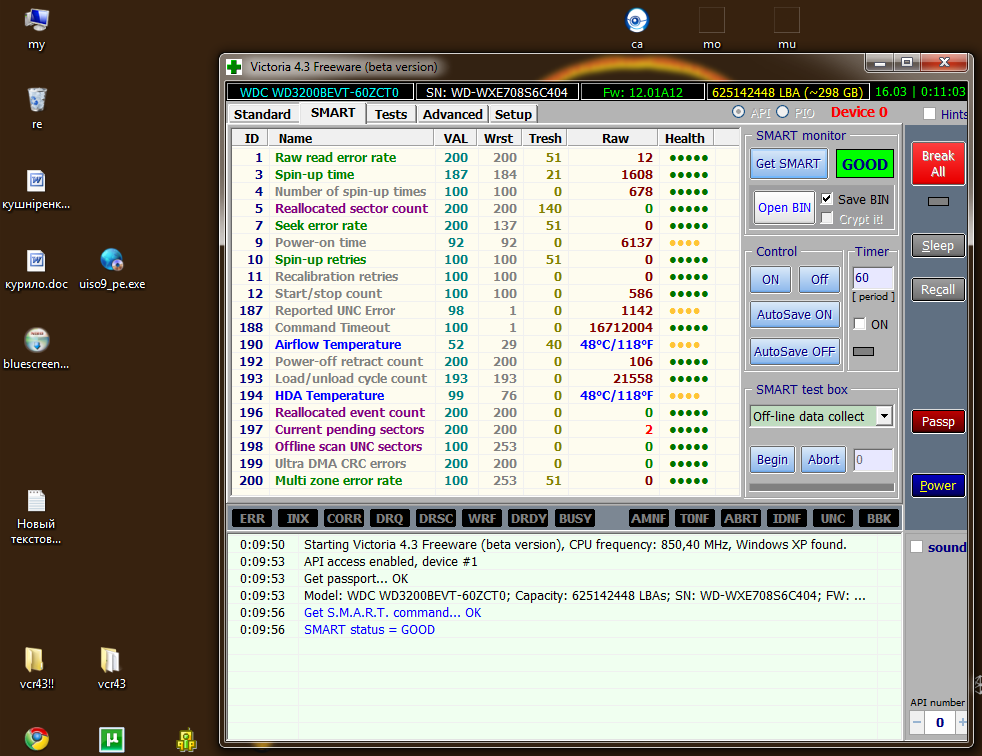Screen dimensions: 982x756
Task: Open the uiso9_pe.exe desktop icon
Action: click(x=112, y=261)
